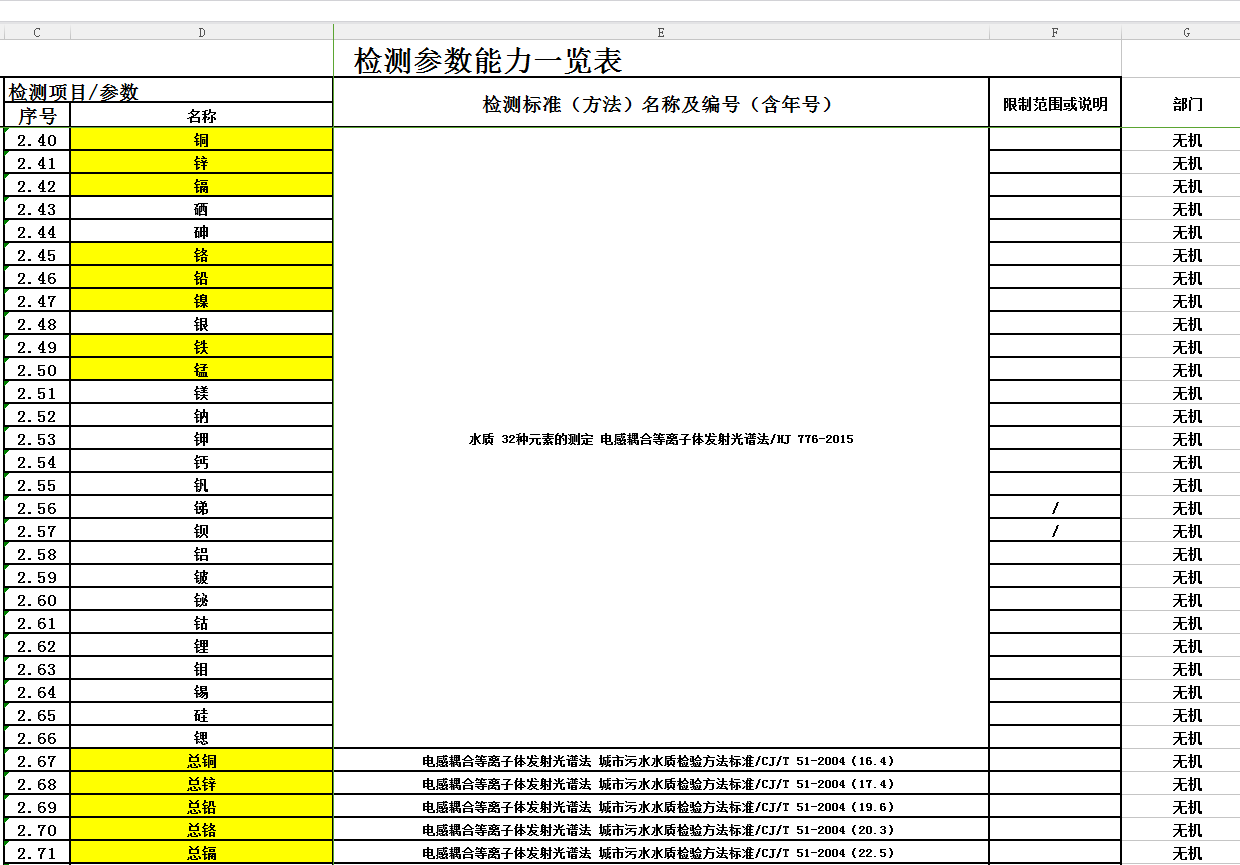
Task: Select the yellow 铅 cell in row 2.46
Action: click(x=202, y=277)
